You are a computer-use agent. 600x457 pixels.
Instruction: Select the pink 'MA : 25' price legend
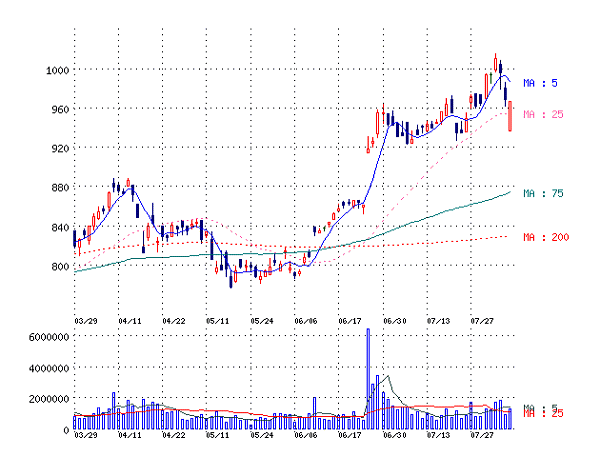[543, 114]
